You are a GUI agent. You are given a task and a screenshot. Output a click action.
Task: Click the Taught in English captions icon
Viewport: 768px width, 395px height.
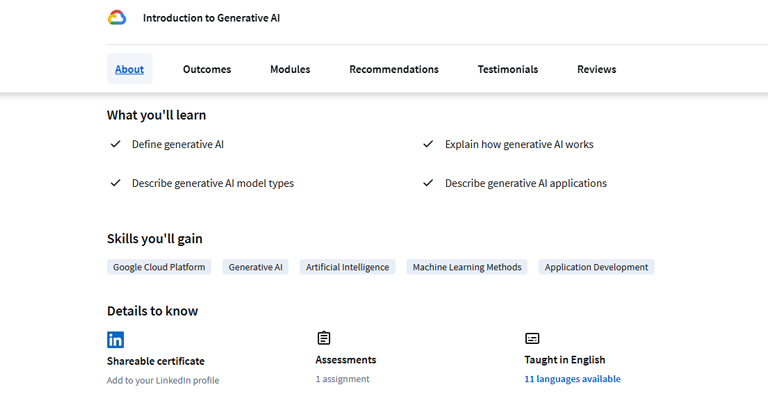532,338
